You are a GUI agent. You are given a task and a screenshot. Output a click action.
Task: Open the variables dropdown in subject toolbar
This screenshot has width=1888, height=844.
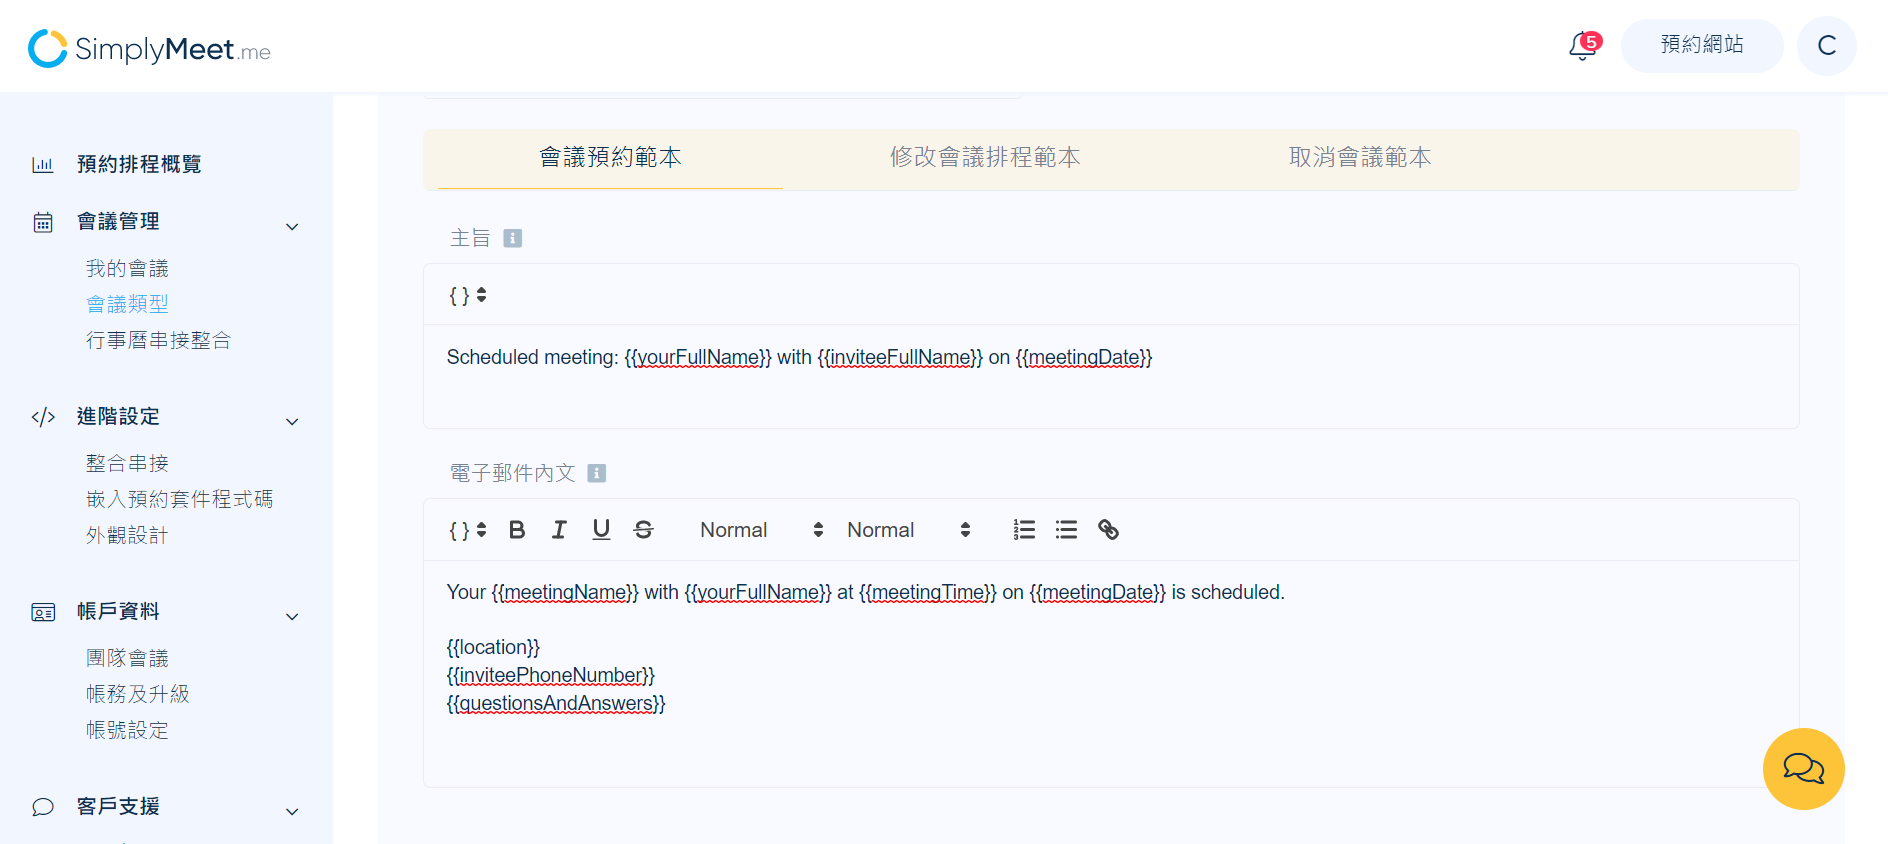(x=467, y=295)
